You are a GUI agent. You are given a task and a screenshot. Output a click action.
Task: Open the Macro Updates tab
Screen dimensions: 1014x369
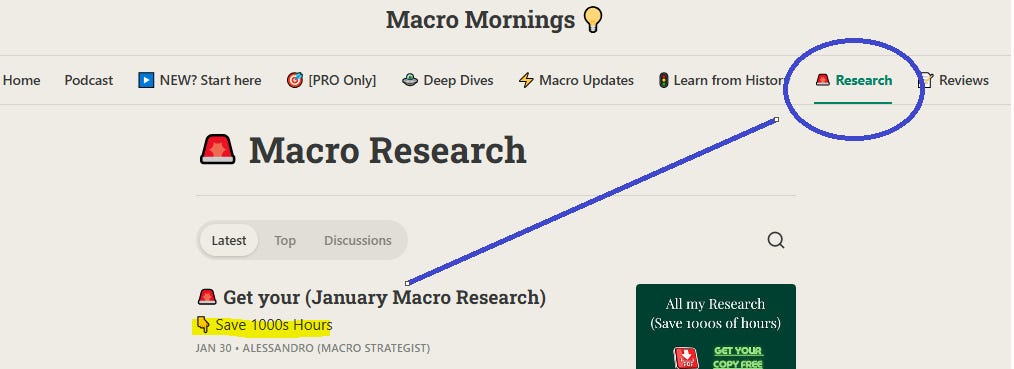click(x=576, y=81)
